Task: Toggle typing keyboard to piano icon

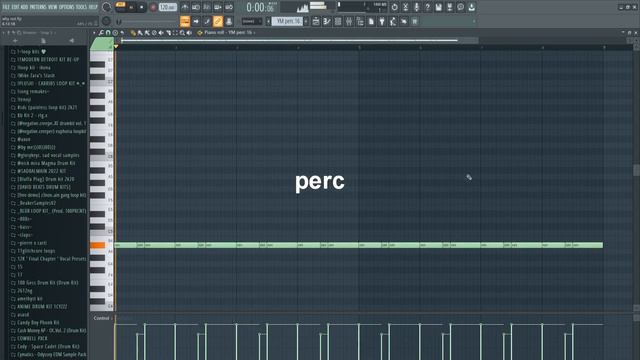Action: pos(185,21)
